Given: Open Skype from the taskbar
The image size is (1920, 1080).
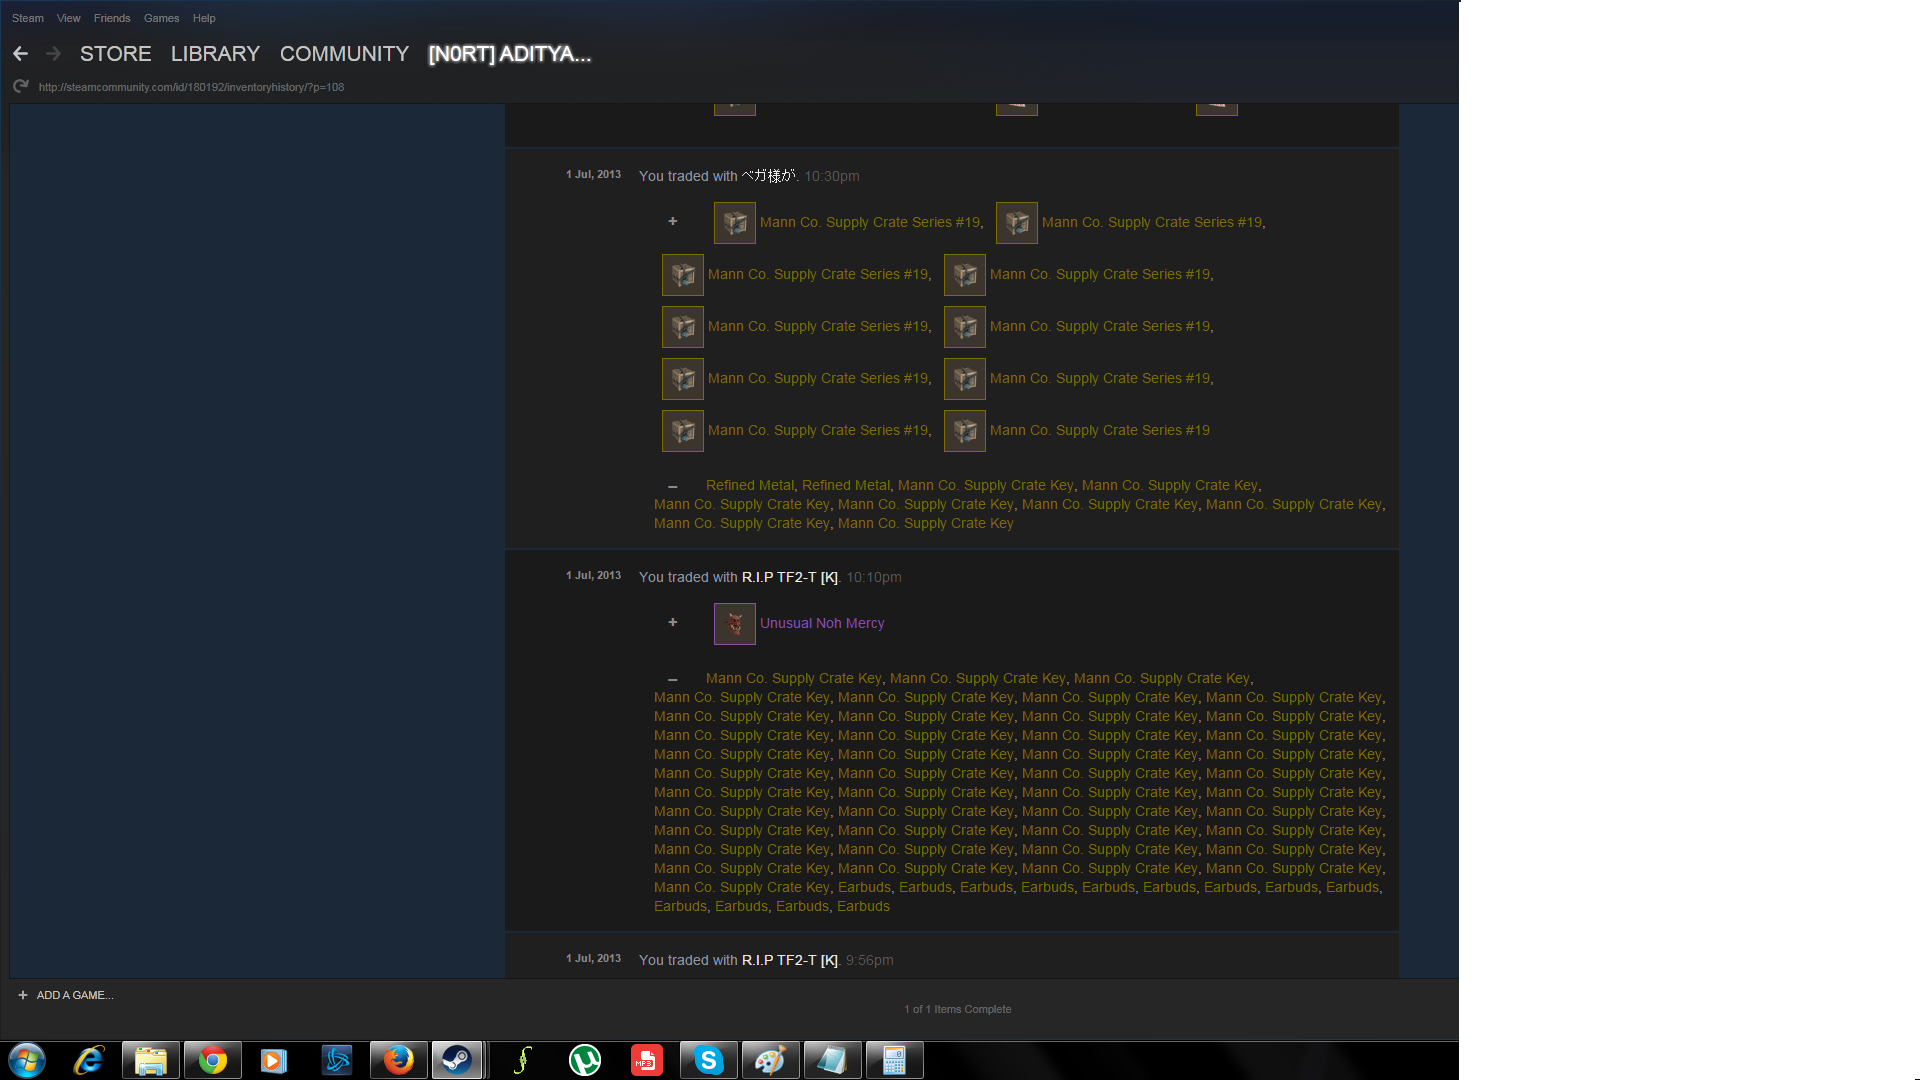Looking at the screenshot, I should click(708, 1060).
